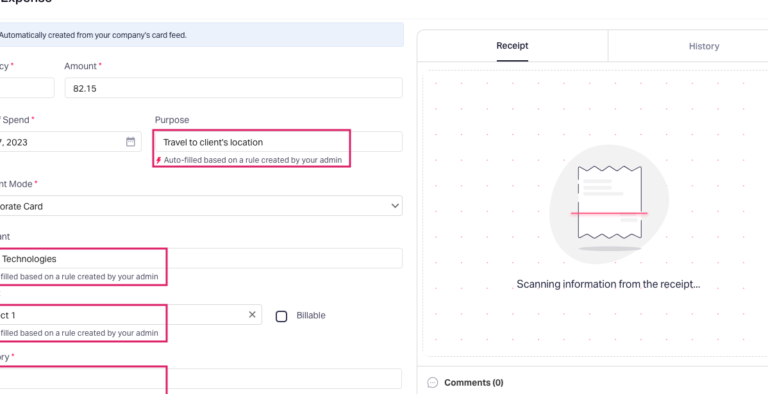Click the Currency input field
The image size is (768, 394).
pos(27,88)
